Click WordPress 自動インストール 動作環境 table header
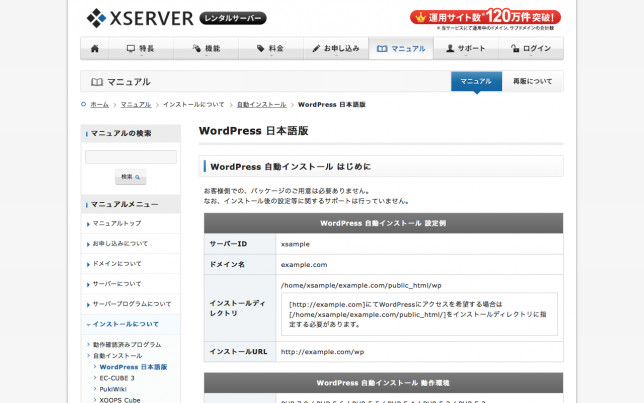 tap(383, 383)
